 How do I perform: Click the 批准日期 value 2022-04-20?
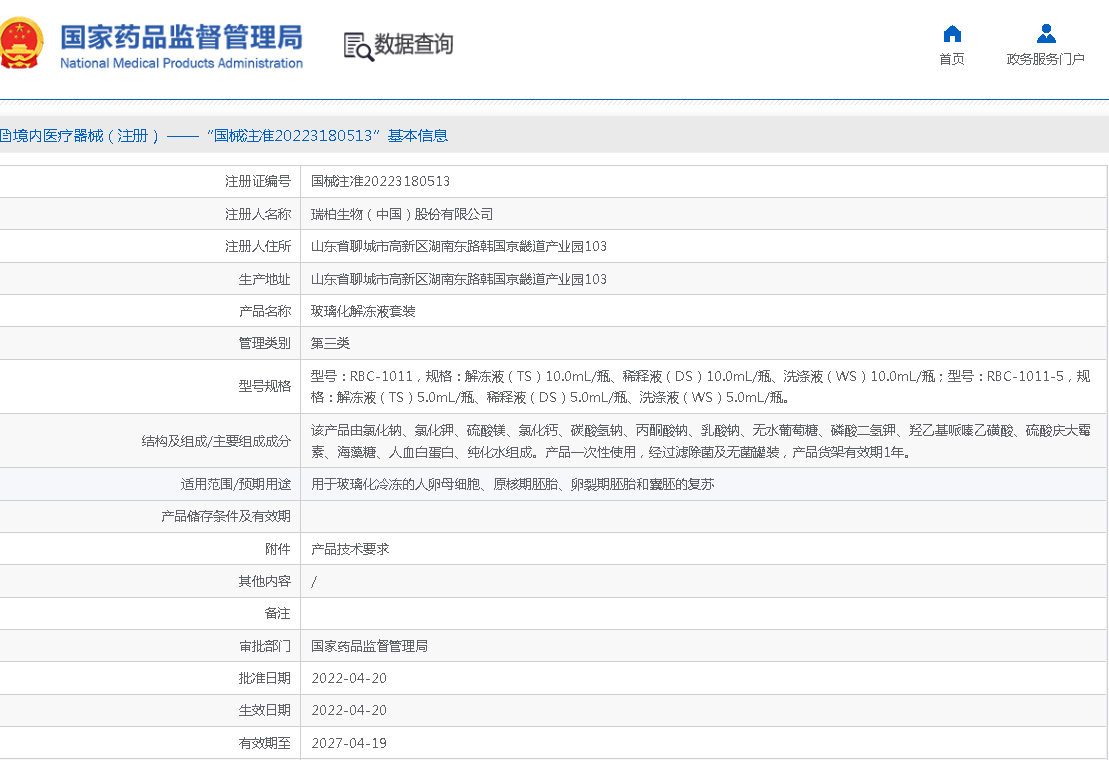point(349,678)
